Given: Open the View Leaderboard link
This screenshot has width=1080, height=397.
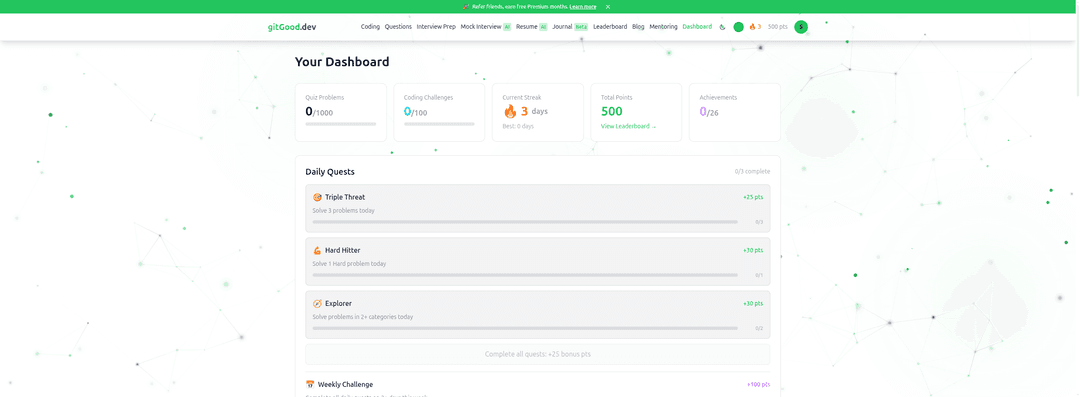Looking at the screenshot, I should coord(628,127).
